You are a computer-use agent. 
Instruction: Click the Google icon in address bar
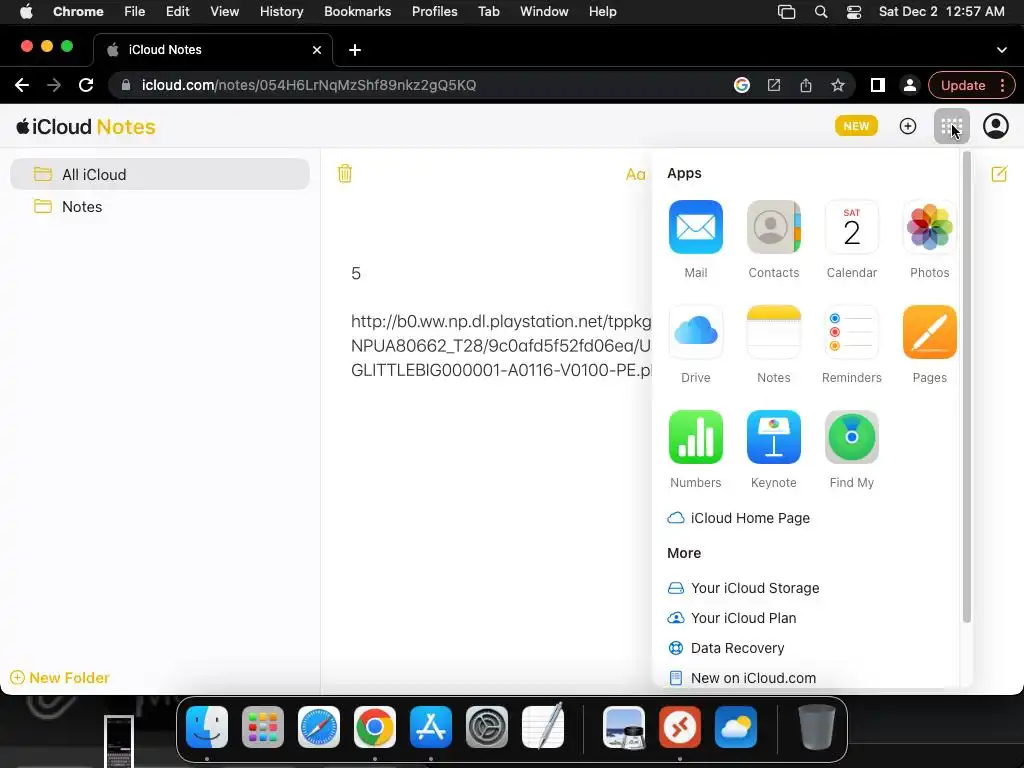tap(742, 85)
